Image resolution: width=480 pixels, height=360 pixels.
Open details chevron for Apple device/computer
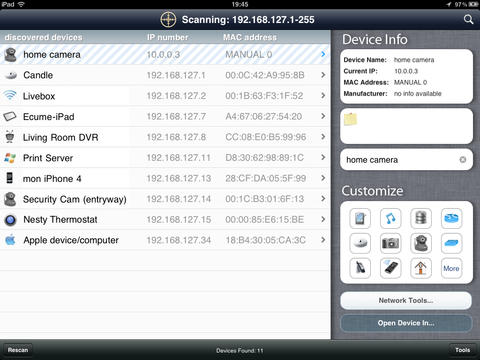point(323,240)
